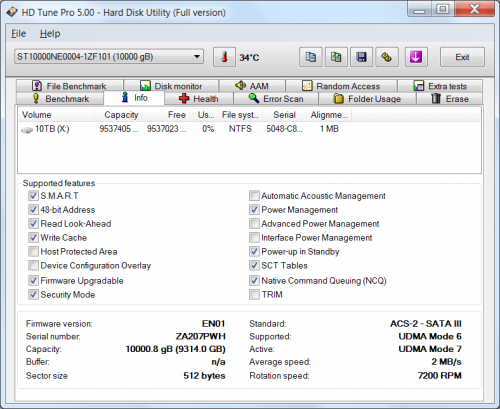Viewport: 500px width, 409px height.
Task: Toggle the TRIM checkbox
Action: click(254, 295)
